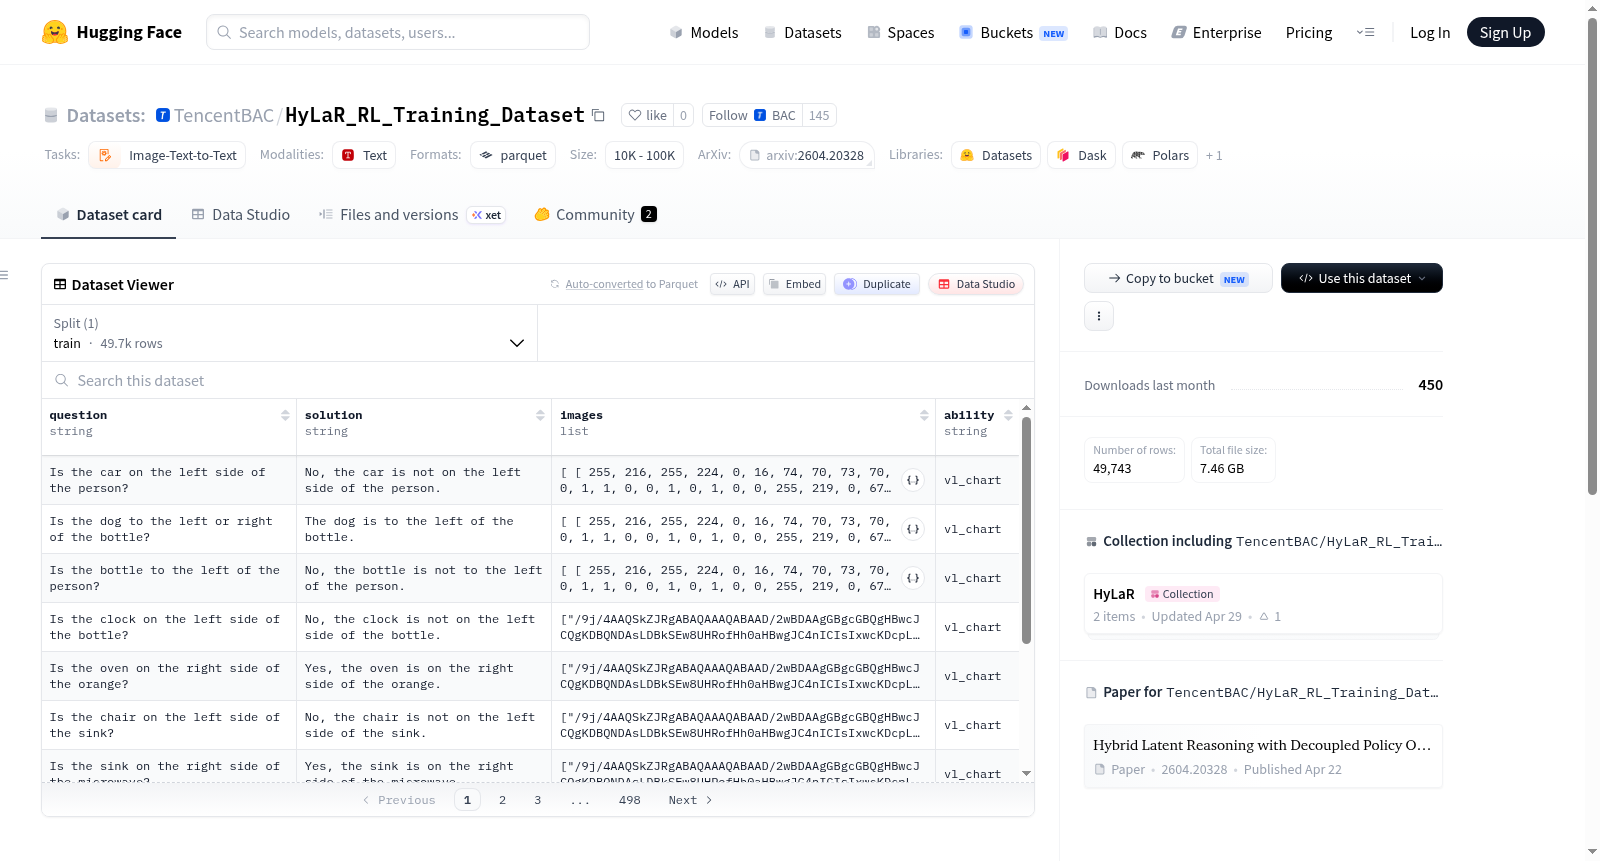The height and width of the screenshot is (861, 1600).
Task: Open the Community tab
Action: point(595,214)
